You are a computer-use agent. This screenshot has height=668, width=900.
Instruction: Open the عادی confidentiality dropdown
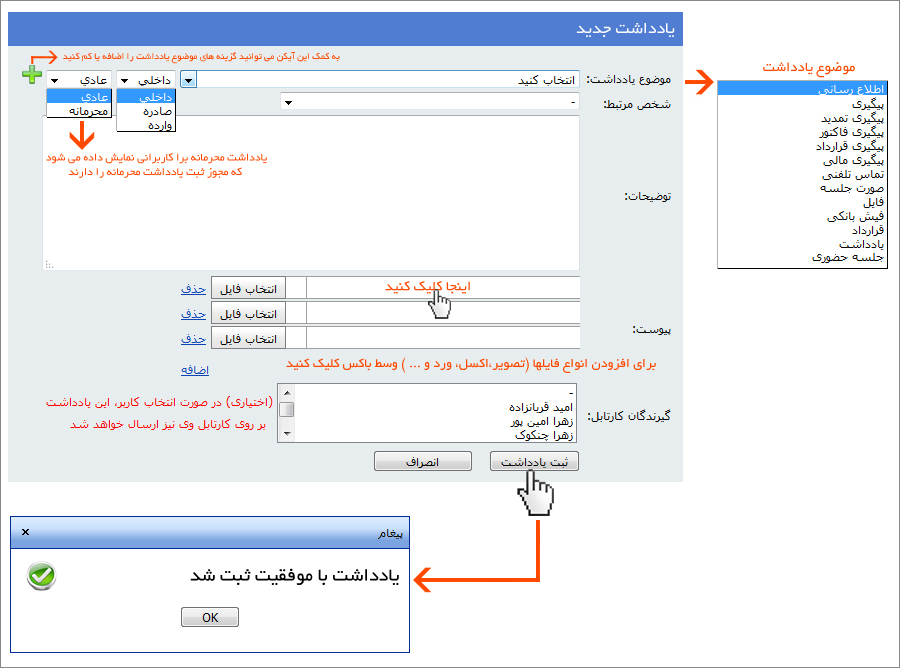(79, 80)
